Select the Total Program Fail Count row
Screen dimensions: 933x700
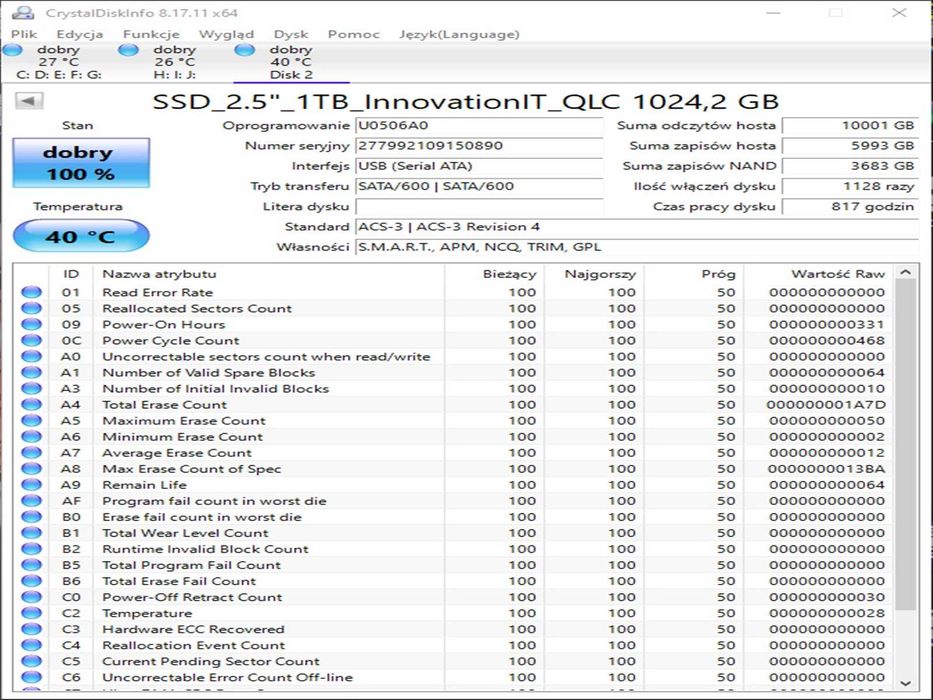(x=453, y=565)
